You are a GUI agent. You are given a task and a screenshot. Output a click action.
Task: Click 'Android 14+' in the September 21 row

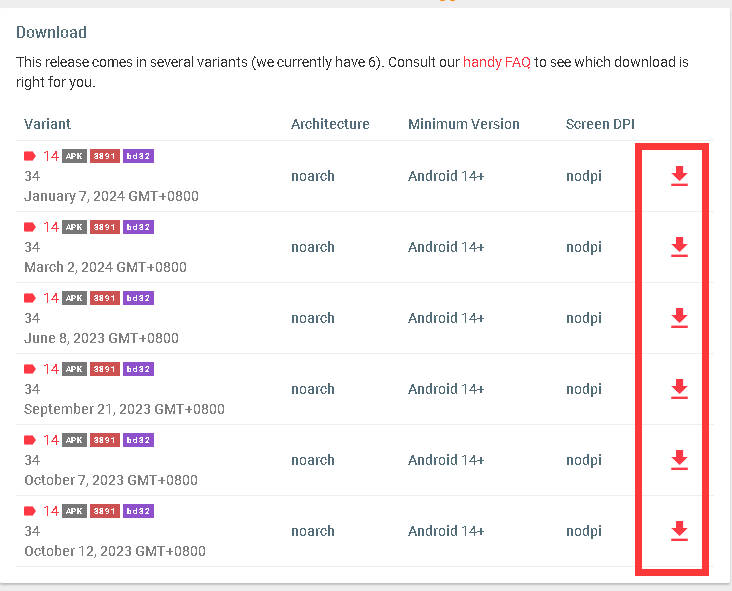pyautogui.click(x=446, y=389)
